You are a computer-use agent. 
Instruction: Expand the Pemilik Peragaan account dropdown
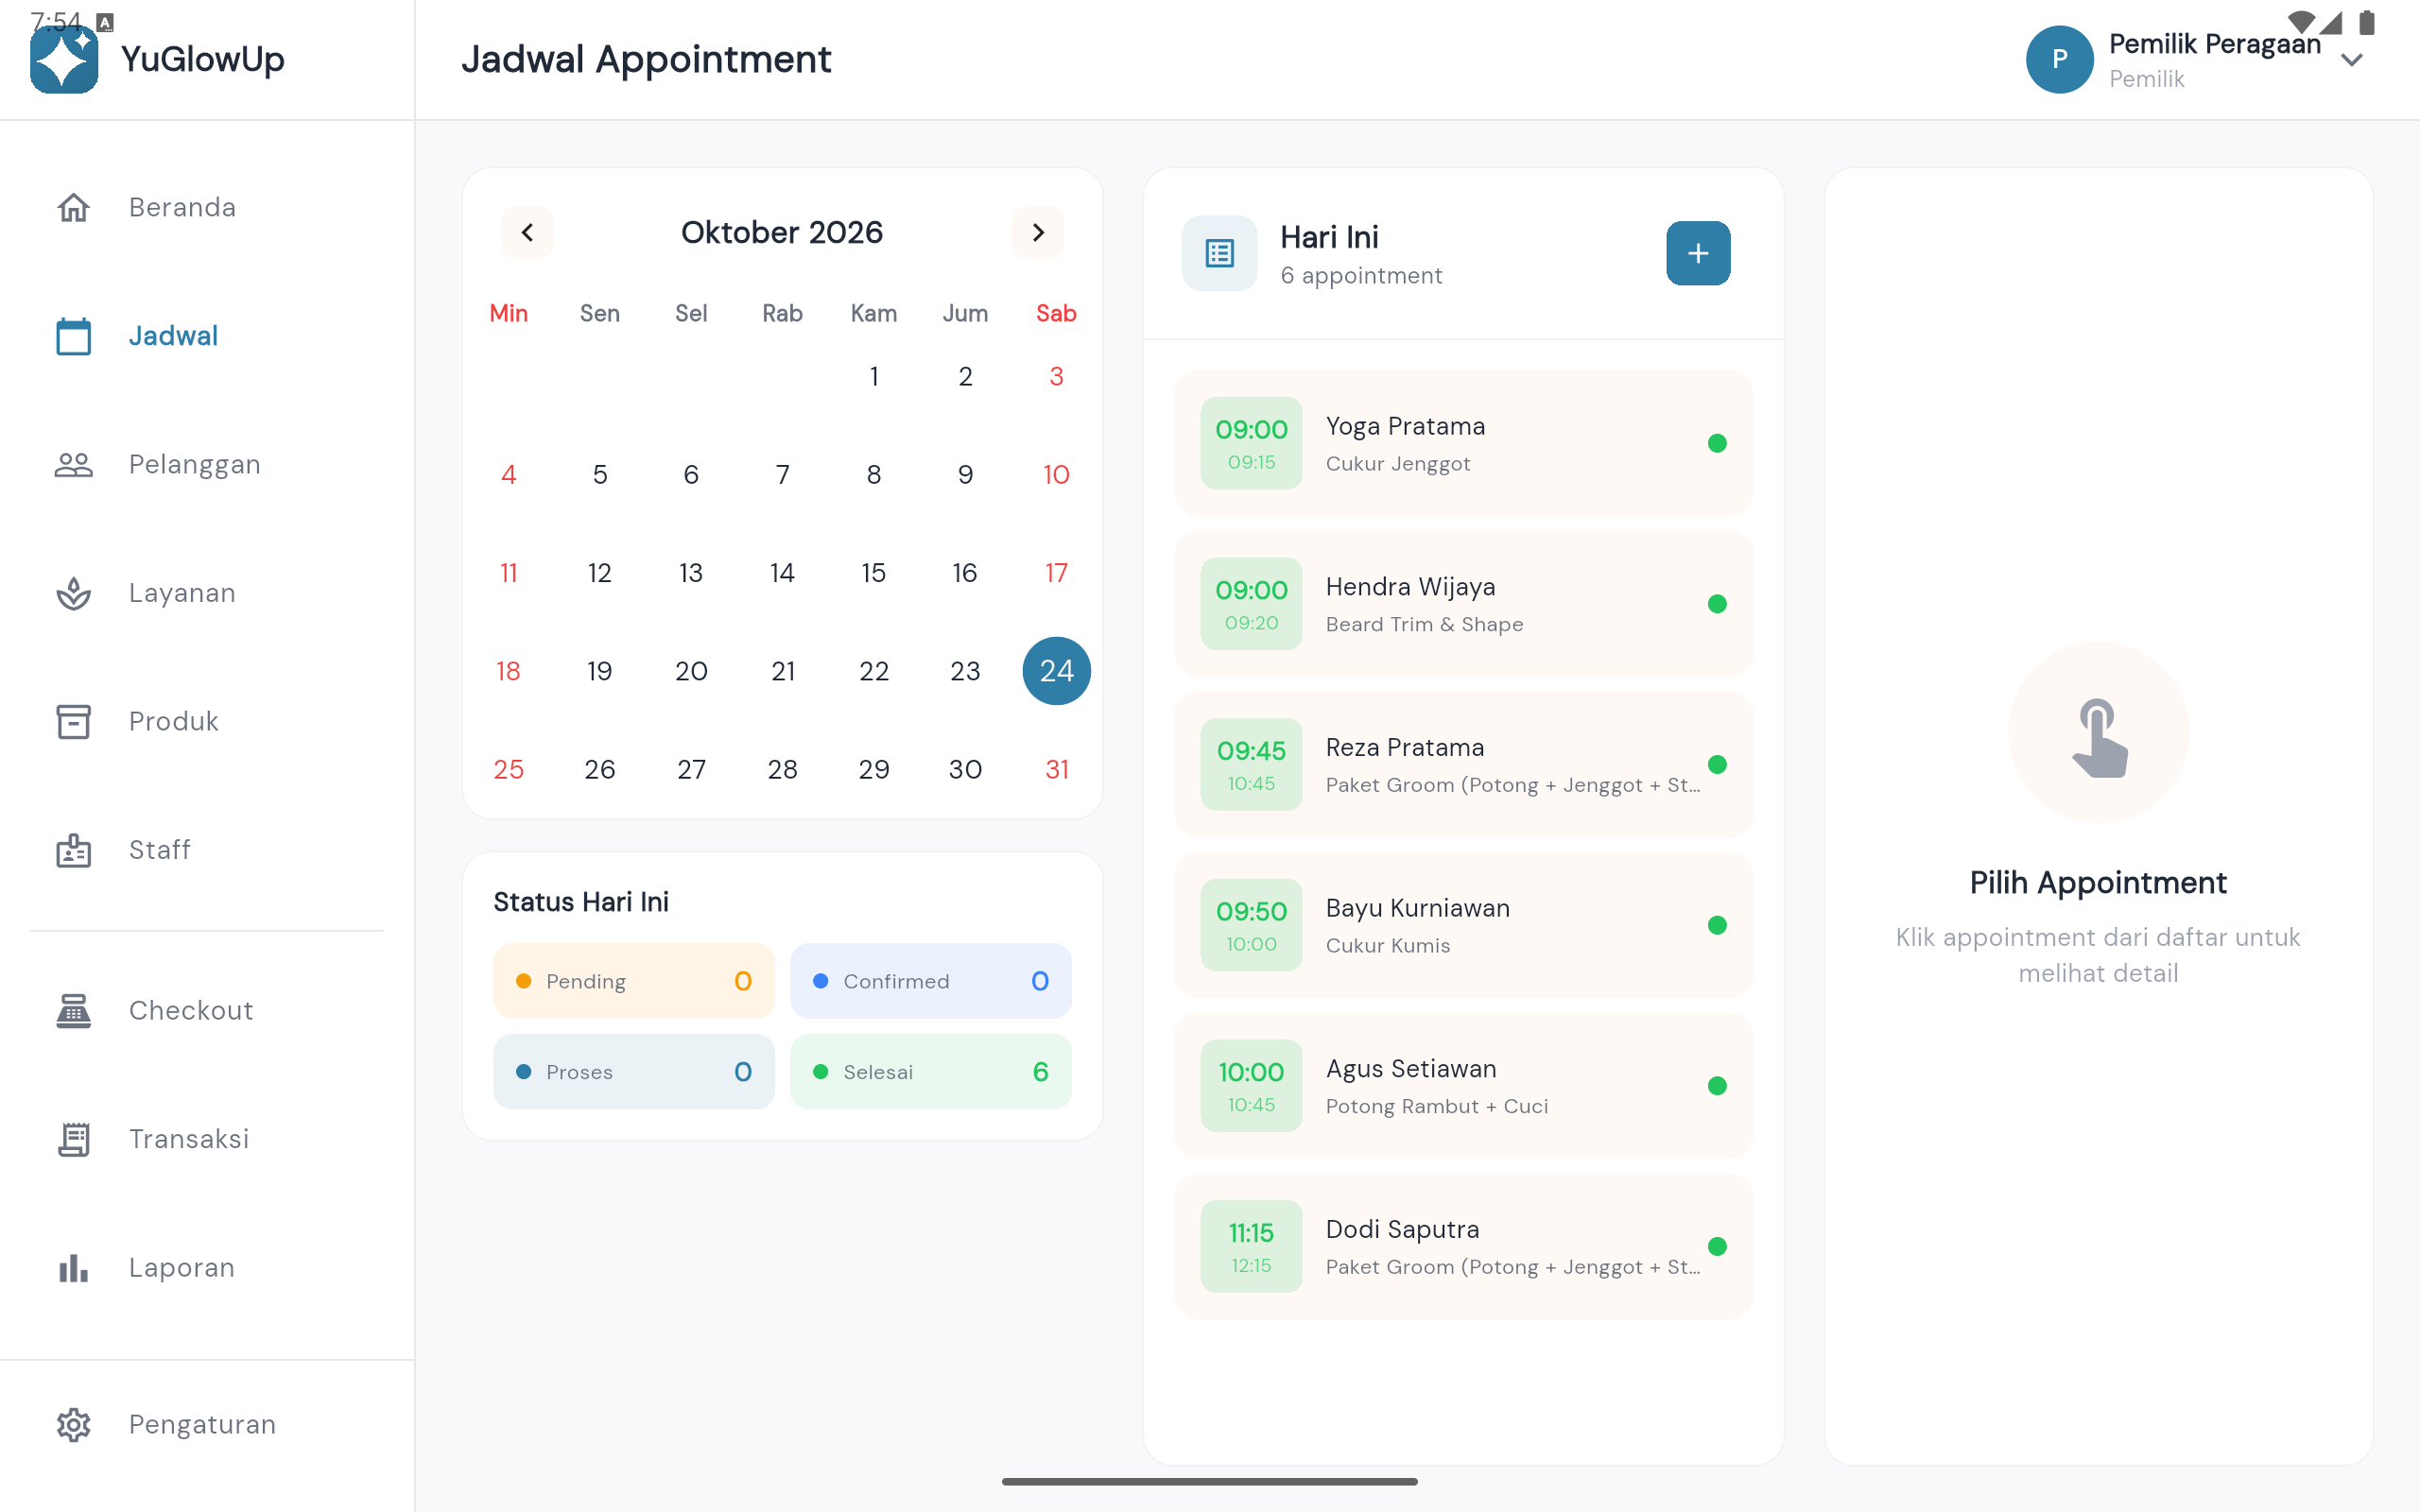(2352, 60)
